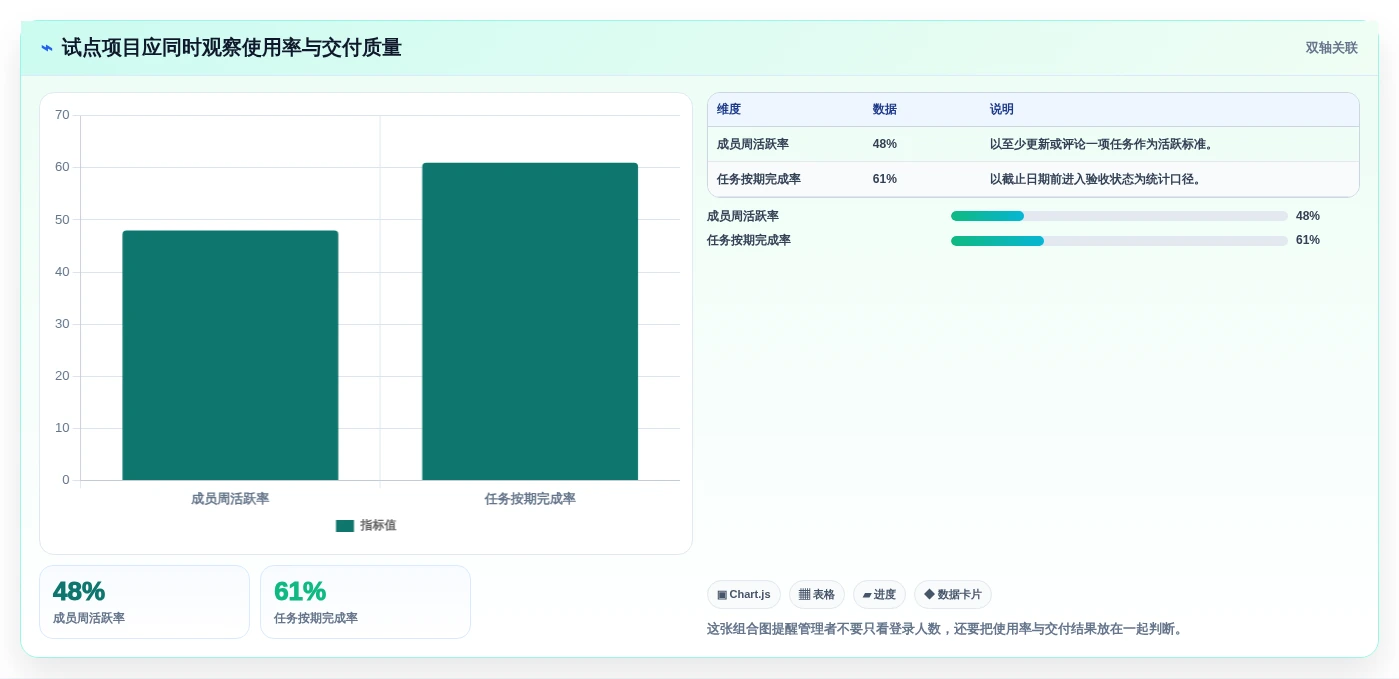Click the 数据卡片 tag chip
1399x679 pixels.
pyautogui.click(x=953, y=595)
